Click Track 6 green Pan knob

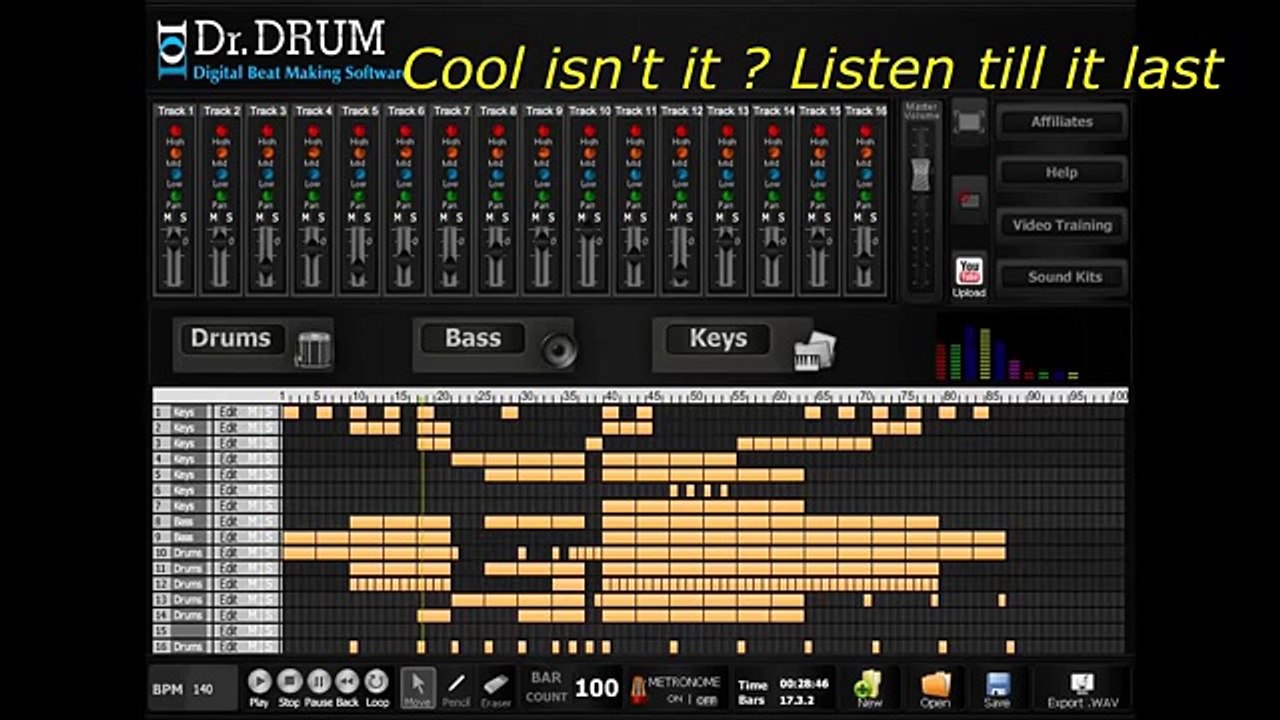(x=405, y=196)
